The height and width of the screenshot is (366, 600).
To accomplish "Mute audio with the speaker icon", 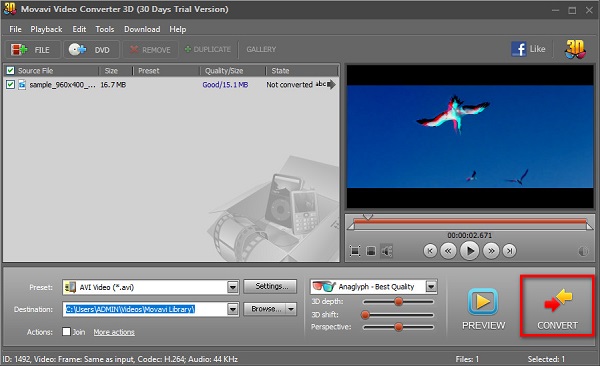I will (x=386, y=251).
